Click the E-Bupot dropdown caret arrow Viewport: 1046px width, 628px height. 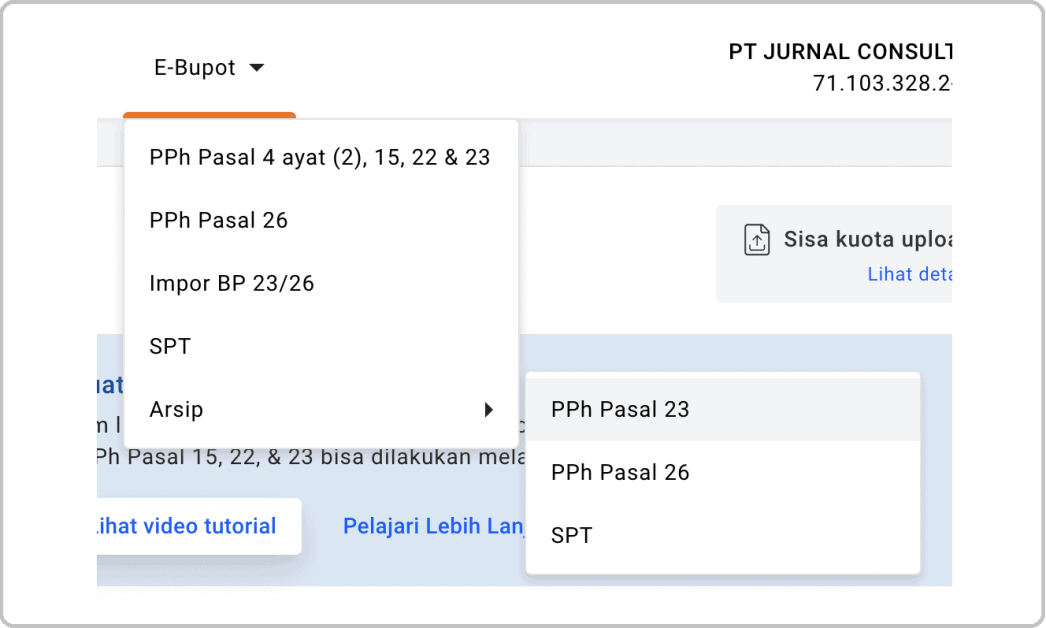pyautogui.click(x=257, y=68)
